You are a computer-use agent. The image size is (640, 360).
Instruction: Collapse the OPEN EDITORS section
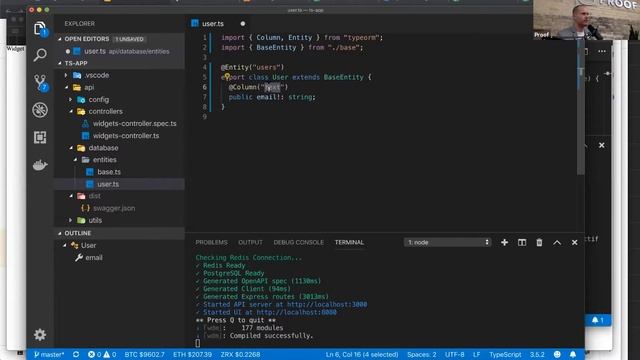point(120,39)
